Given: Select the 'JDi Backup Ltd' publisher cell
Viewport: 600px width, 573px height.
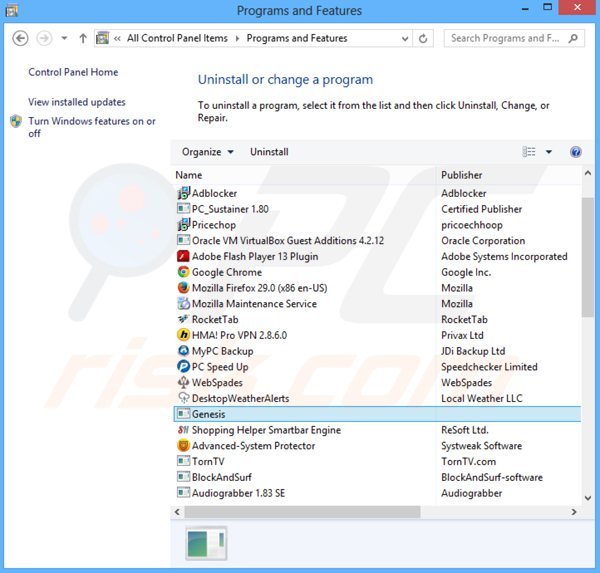Looking at the screenshot, I should pos(473,351).
